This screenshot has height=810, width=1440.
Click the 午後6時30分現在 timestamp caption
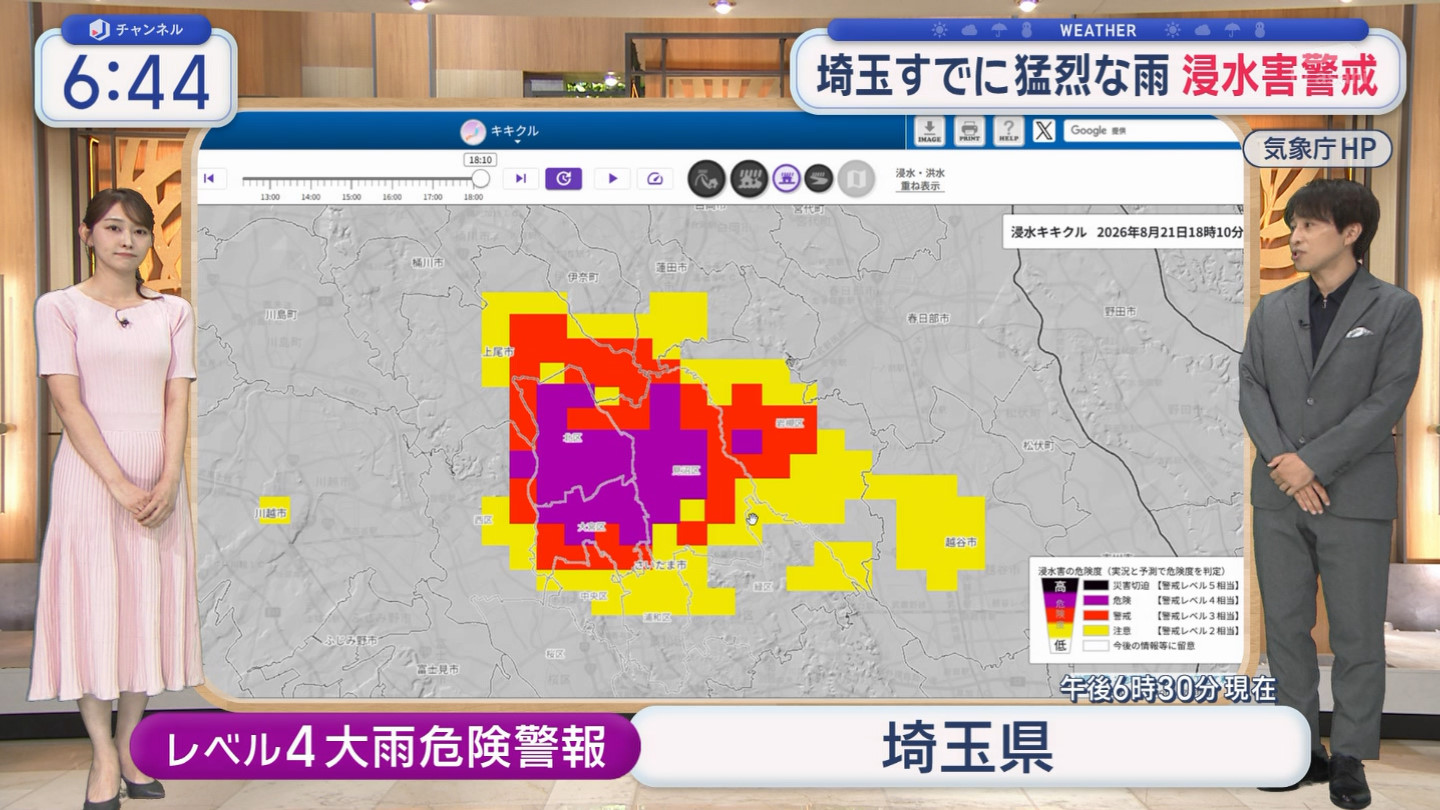(1168, 689)
